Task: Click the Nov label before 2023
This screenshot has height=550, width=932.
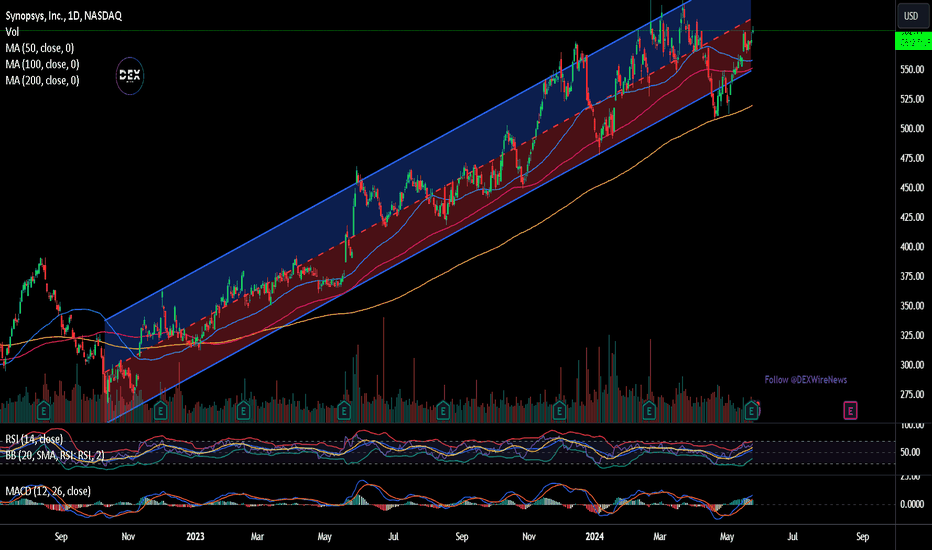Action: 128,536
